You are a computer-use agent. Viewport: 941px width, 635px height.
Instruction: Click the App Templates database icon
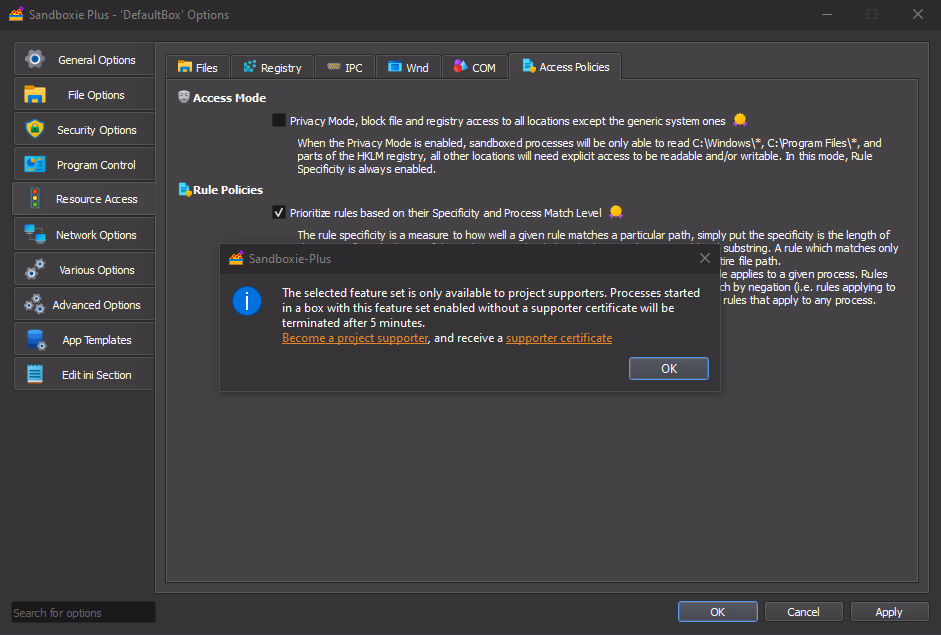pos(36,339)
